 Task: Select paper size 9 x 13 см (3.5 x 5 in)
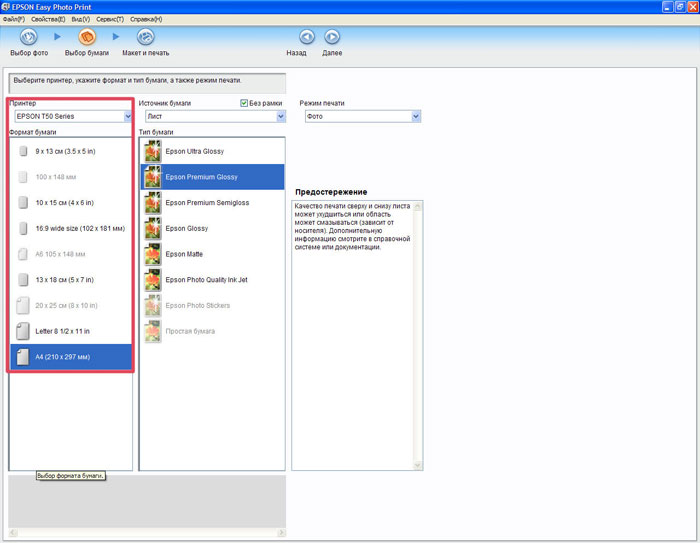click(x=71, y=151)
